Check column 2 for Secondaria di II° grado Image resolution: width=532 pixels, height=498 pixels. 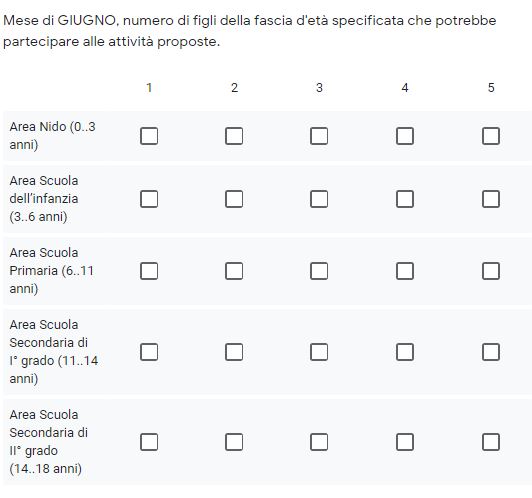click(x=234, y=442)
